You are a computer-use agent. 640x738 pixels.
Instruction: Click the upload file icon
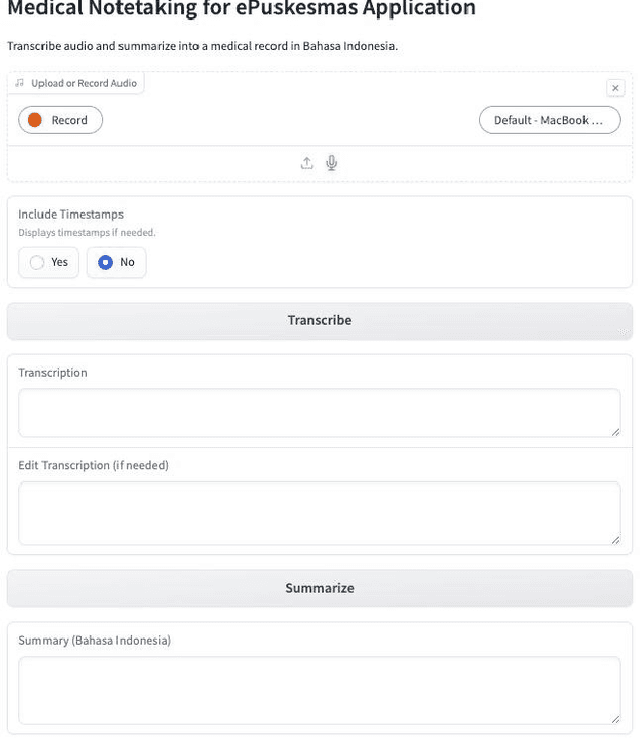pyautogui.click(x=307, y=163)
